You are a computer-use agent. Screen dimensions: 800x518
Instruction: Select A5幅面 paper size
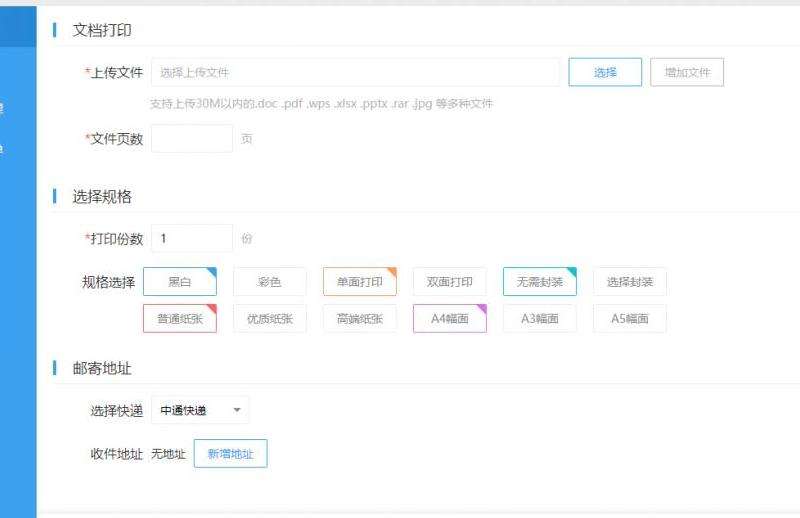click(630, 319)
